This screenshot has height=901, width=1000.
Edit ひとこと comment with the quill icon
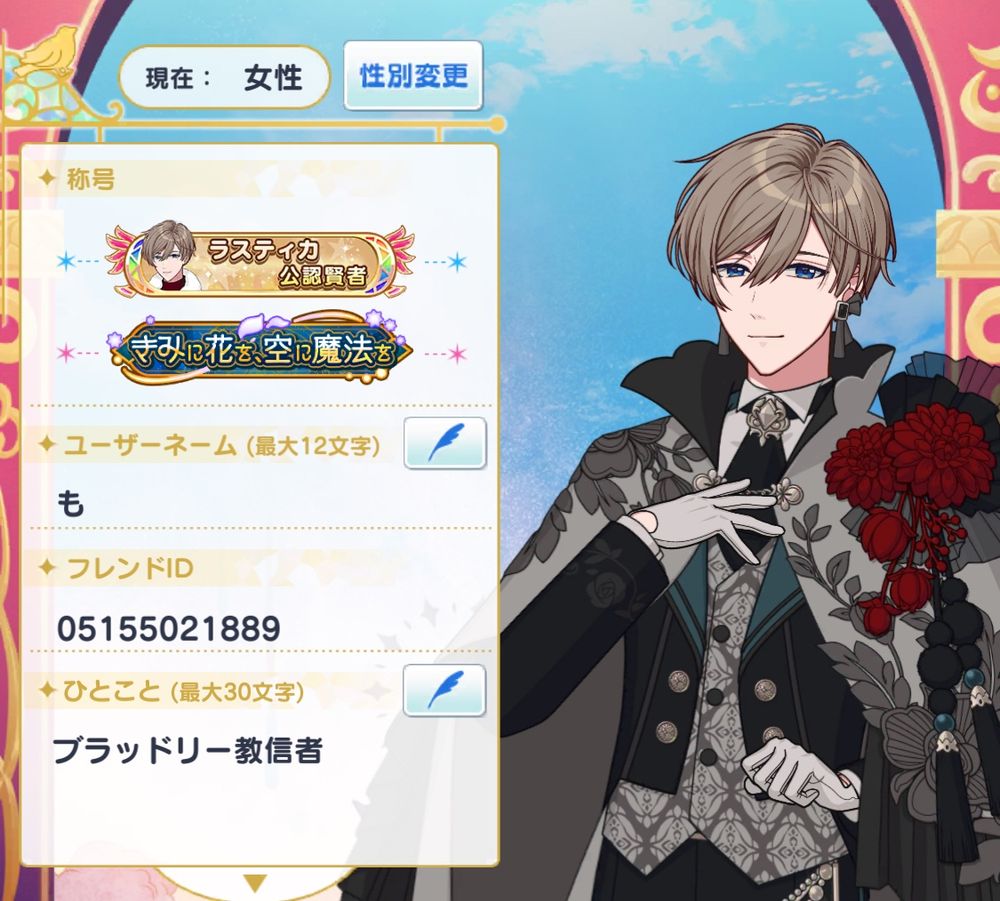(445, 690)
